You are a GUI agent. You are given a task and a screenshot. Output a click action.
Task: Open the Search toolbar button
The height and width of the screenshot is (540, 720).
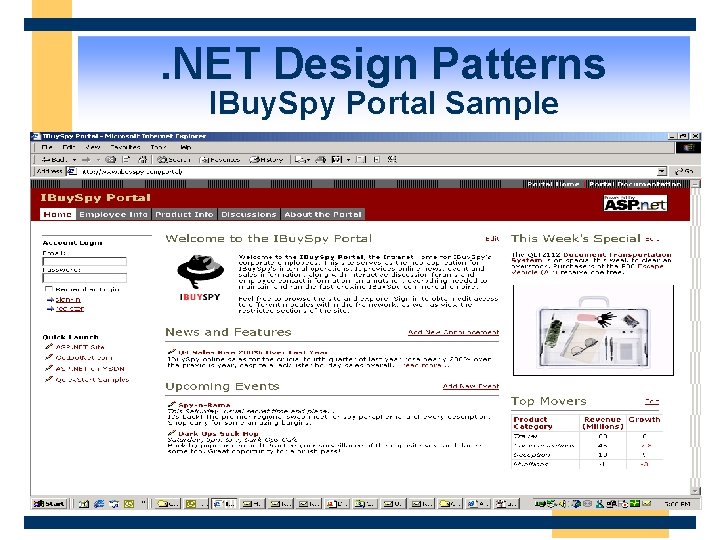tap(174, 159)
